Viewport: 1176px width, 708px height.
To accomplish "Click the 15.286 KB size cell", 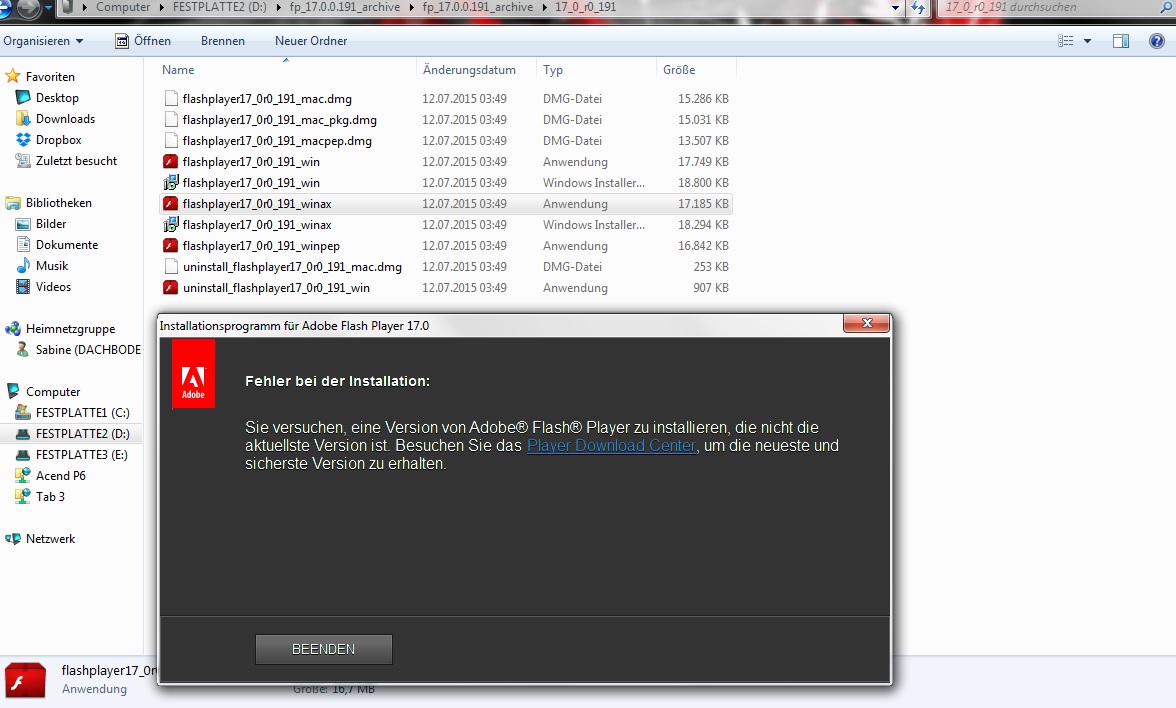I will pos(703,98).
